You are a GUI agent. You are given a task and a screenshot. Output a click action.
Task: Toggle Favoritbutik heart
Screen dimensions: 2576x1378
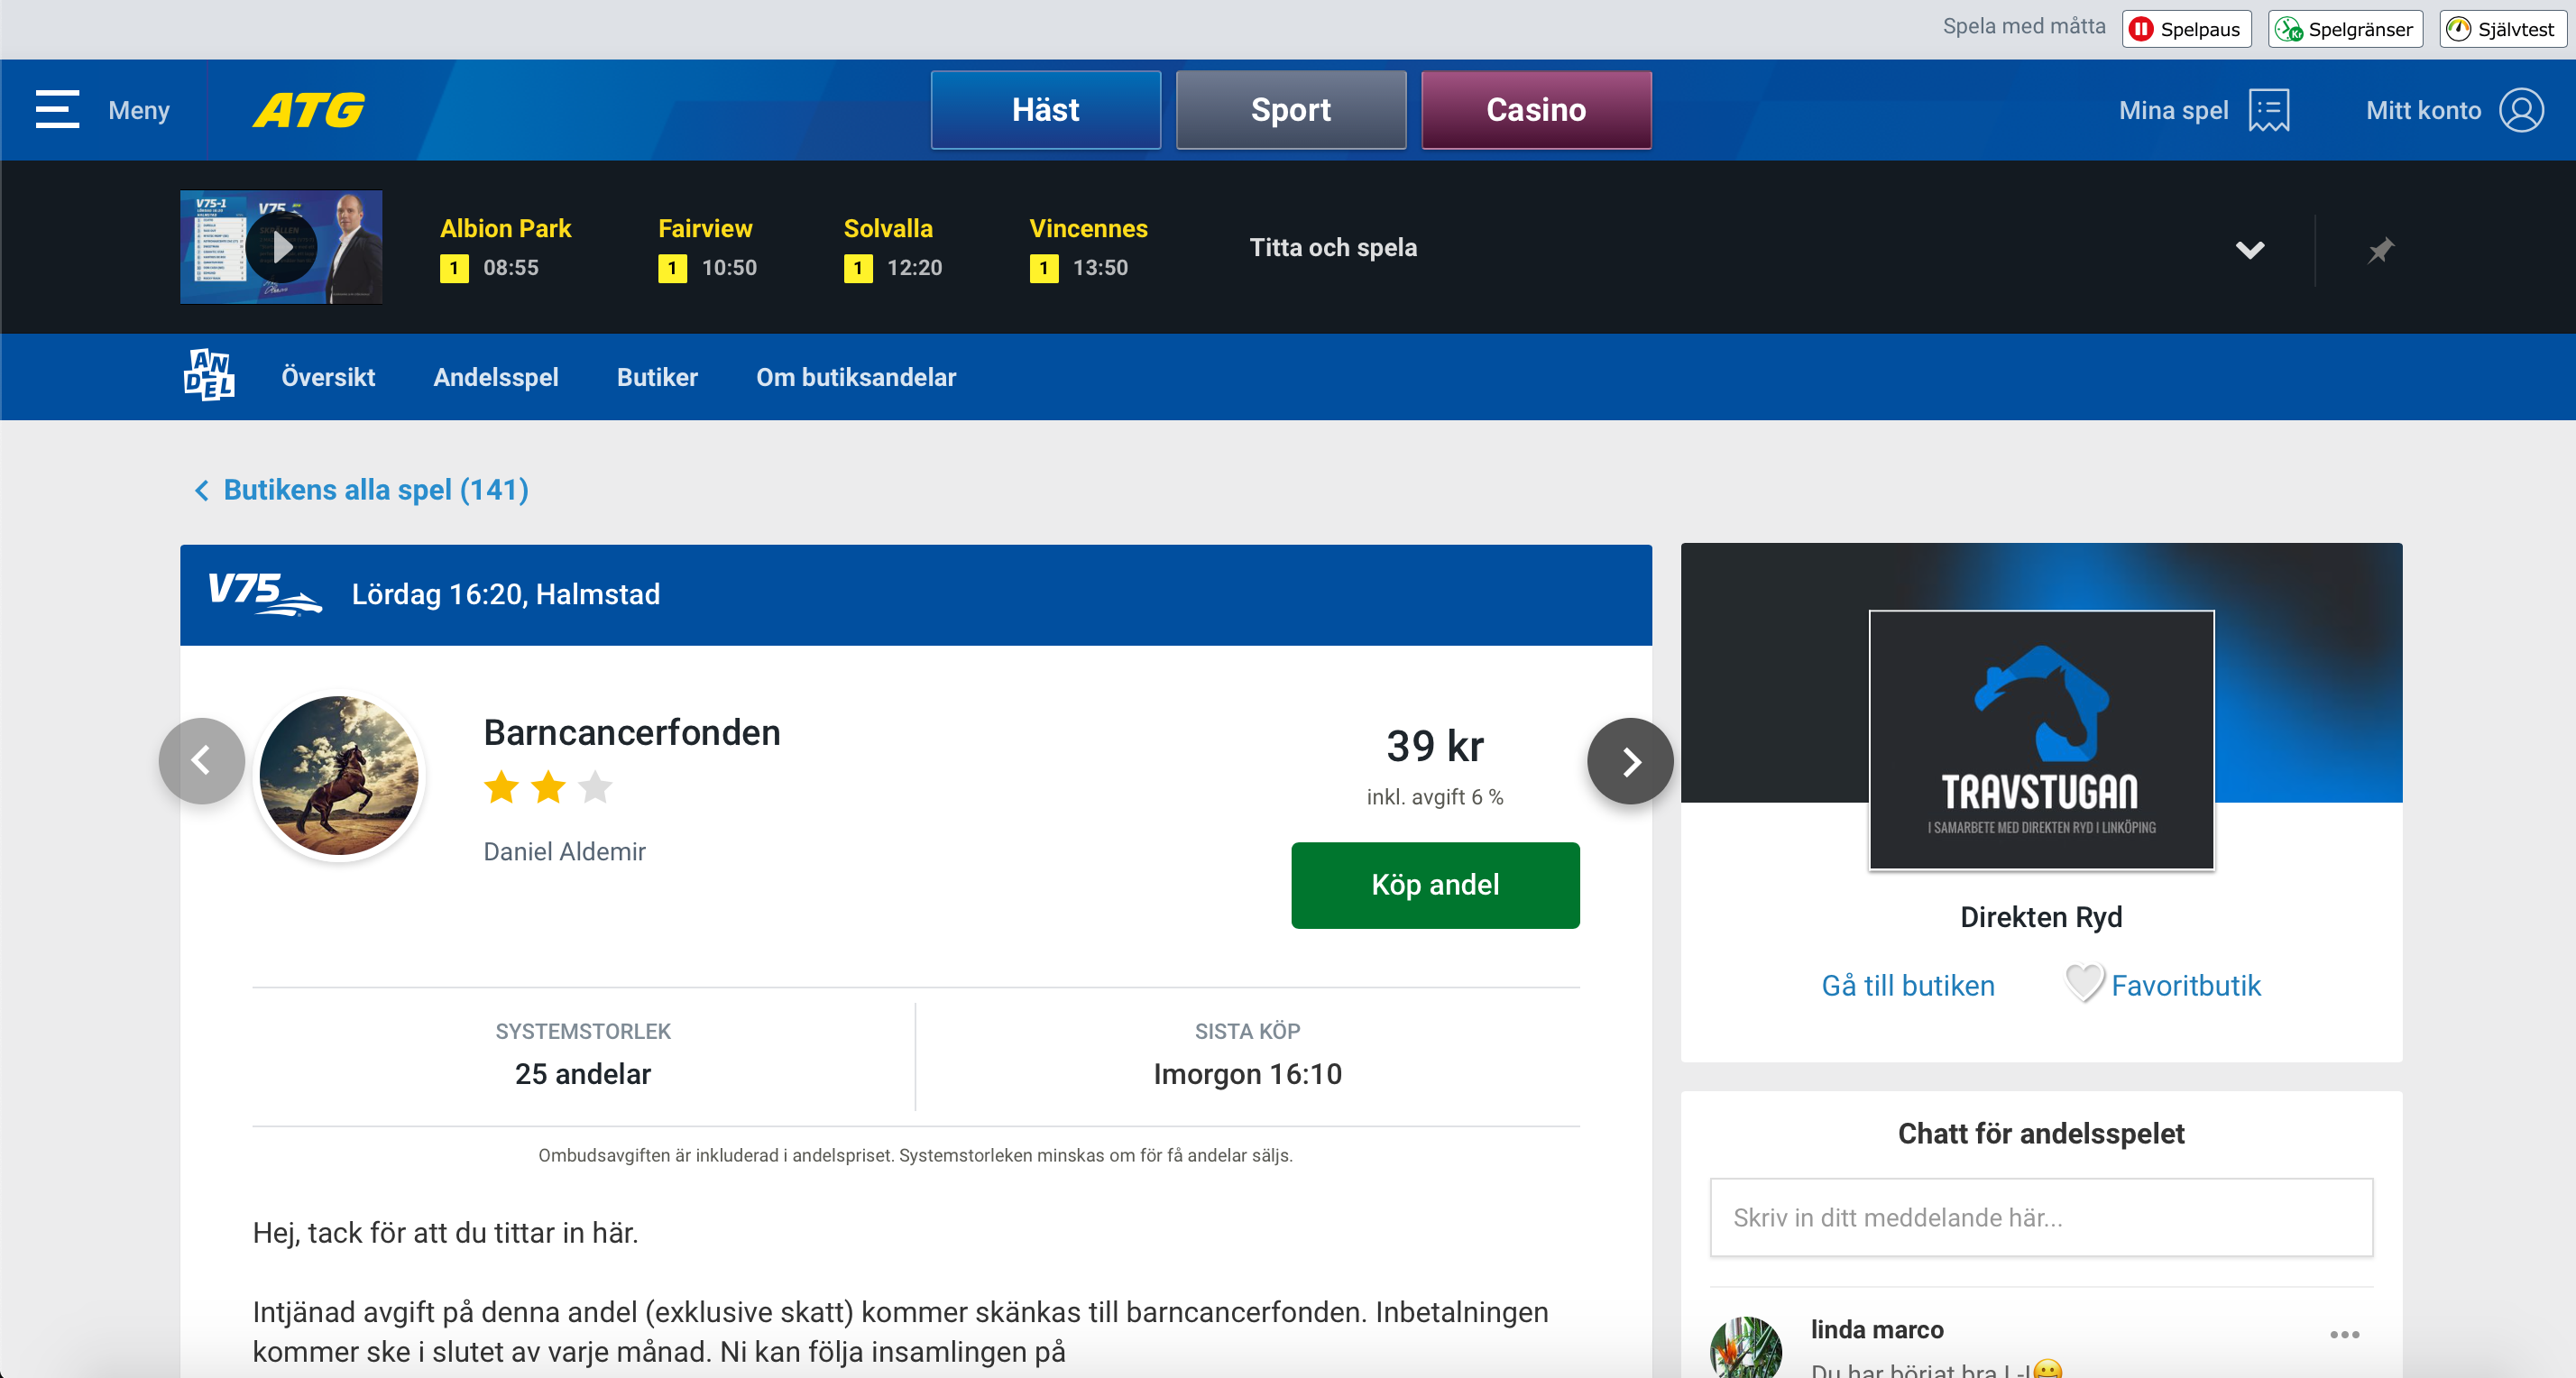click(x=2085, y=983)
